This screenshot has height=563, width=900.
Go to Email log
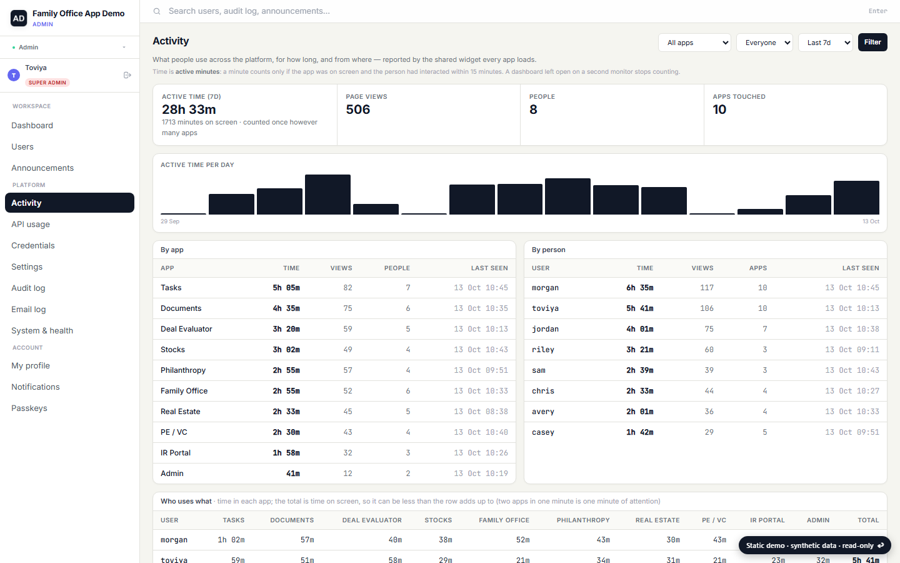69,309
